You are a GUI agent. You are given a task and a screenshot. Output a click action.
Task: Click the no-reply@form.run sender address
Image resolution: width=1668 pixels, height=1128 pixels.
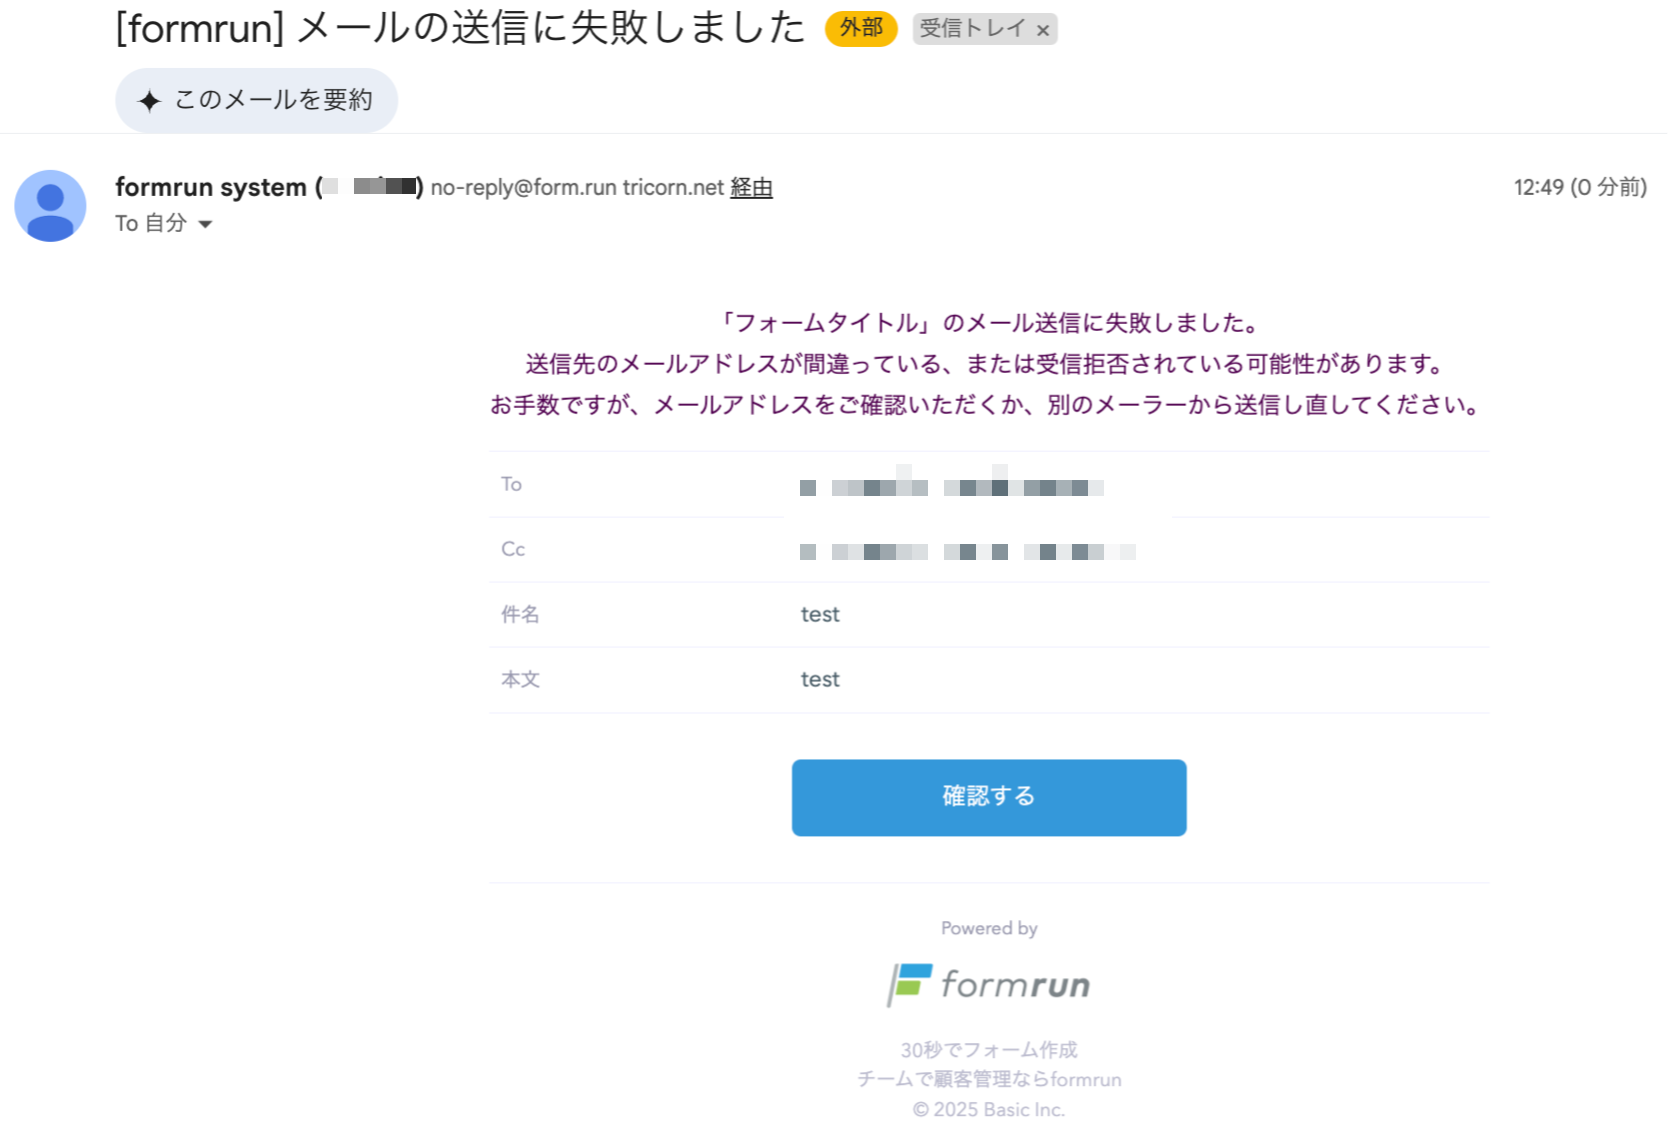(523, 187)
